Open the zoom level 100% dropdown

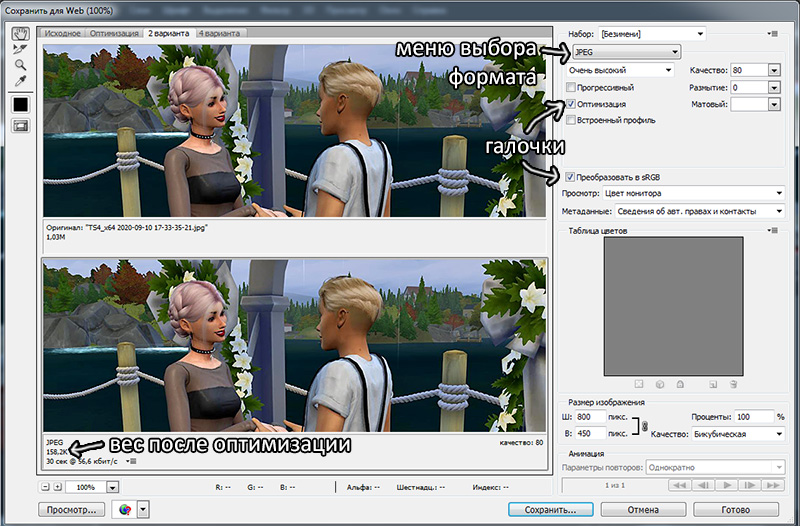112,487
